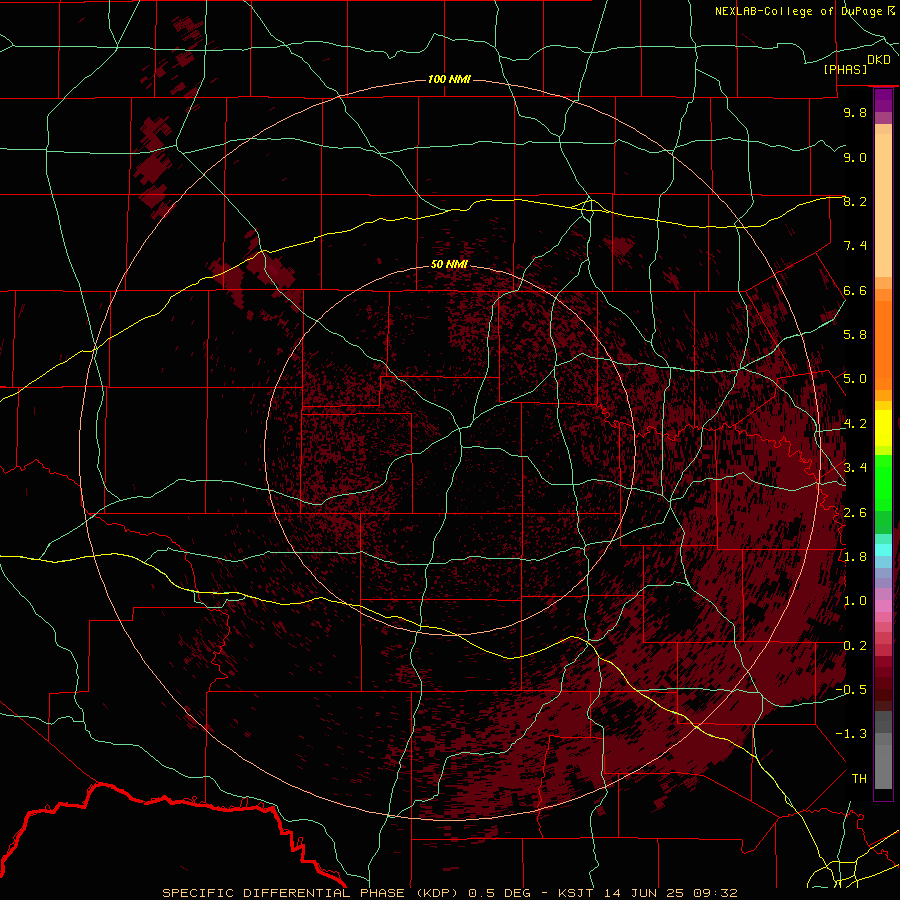
Task: Click the TH label at the color scale bottom
Action: [859, 779]
